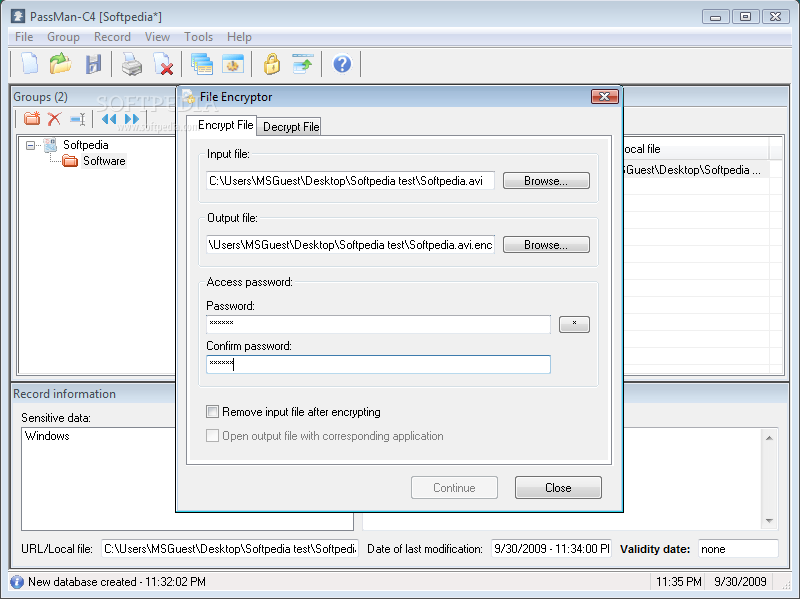Click the Date of last modification field

(x=552, y=549)
